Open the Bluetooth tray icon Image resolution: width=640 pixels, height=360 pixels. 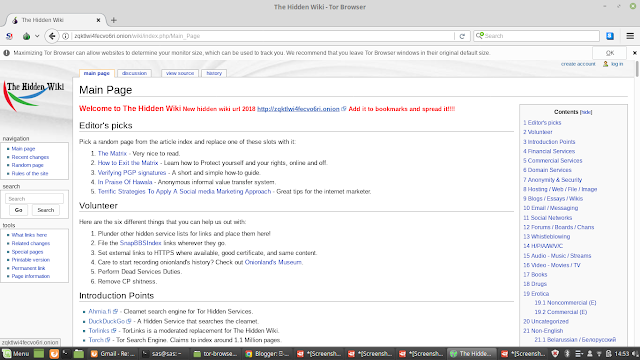(567, 353)
